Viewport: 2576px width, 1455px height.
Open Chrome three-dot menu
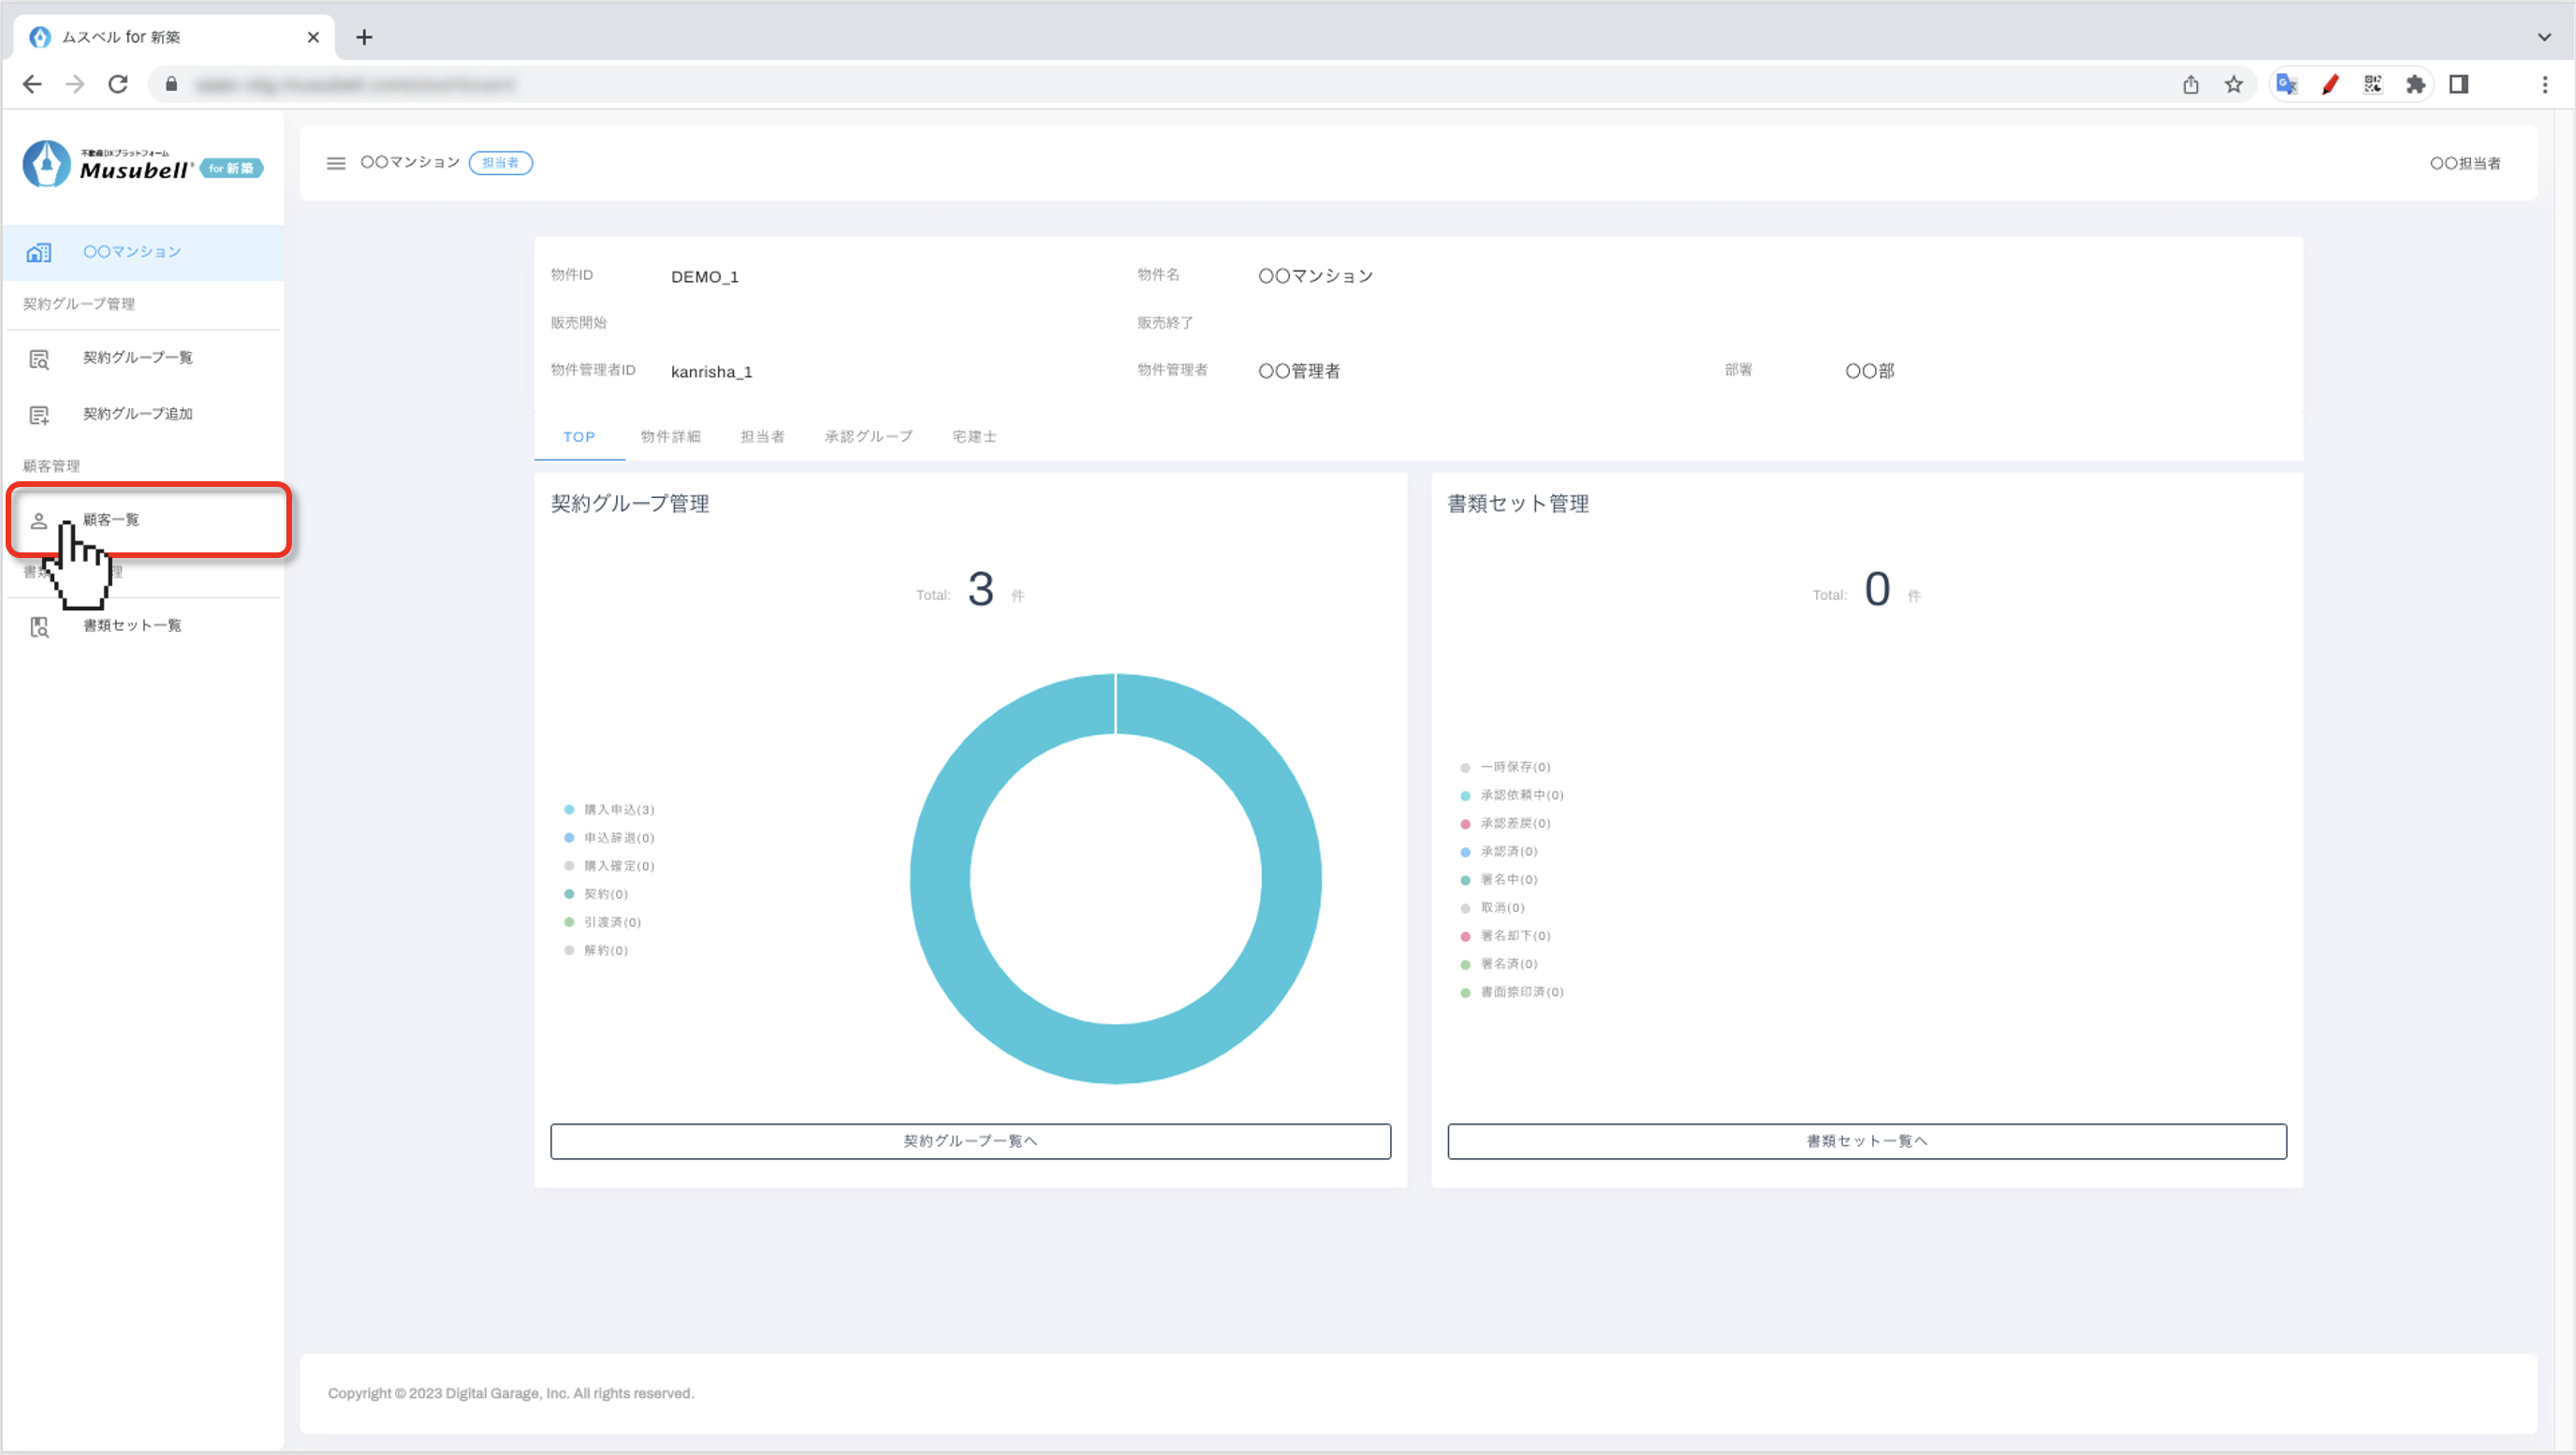pos(2544,85)
